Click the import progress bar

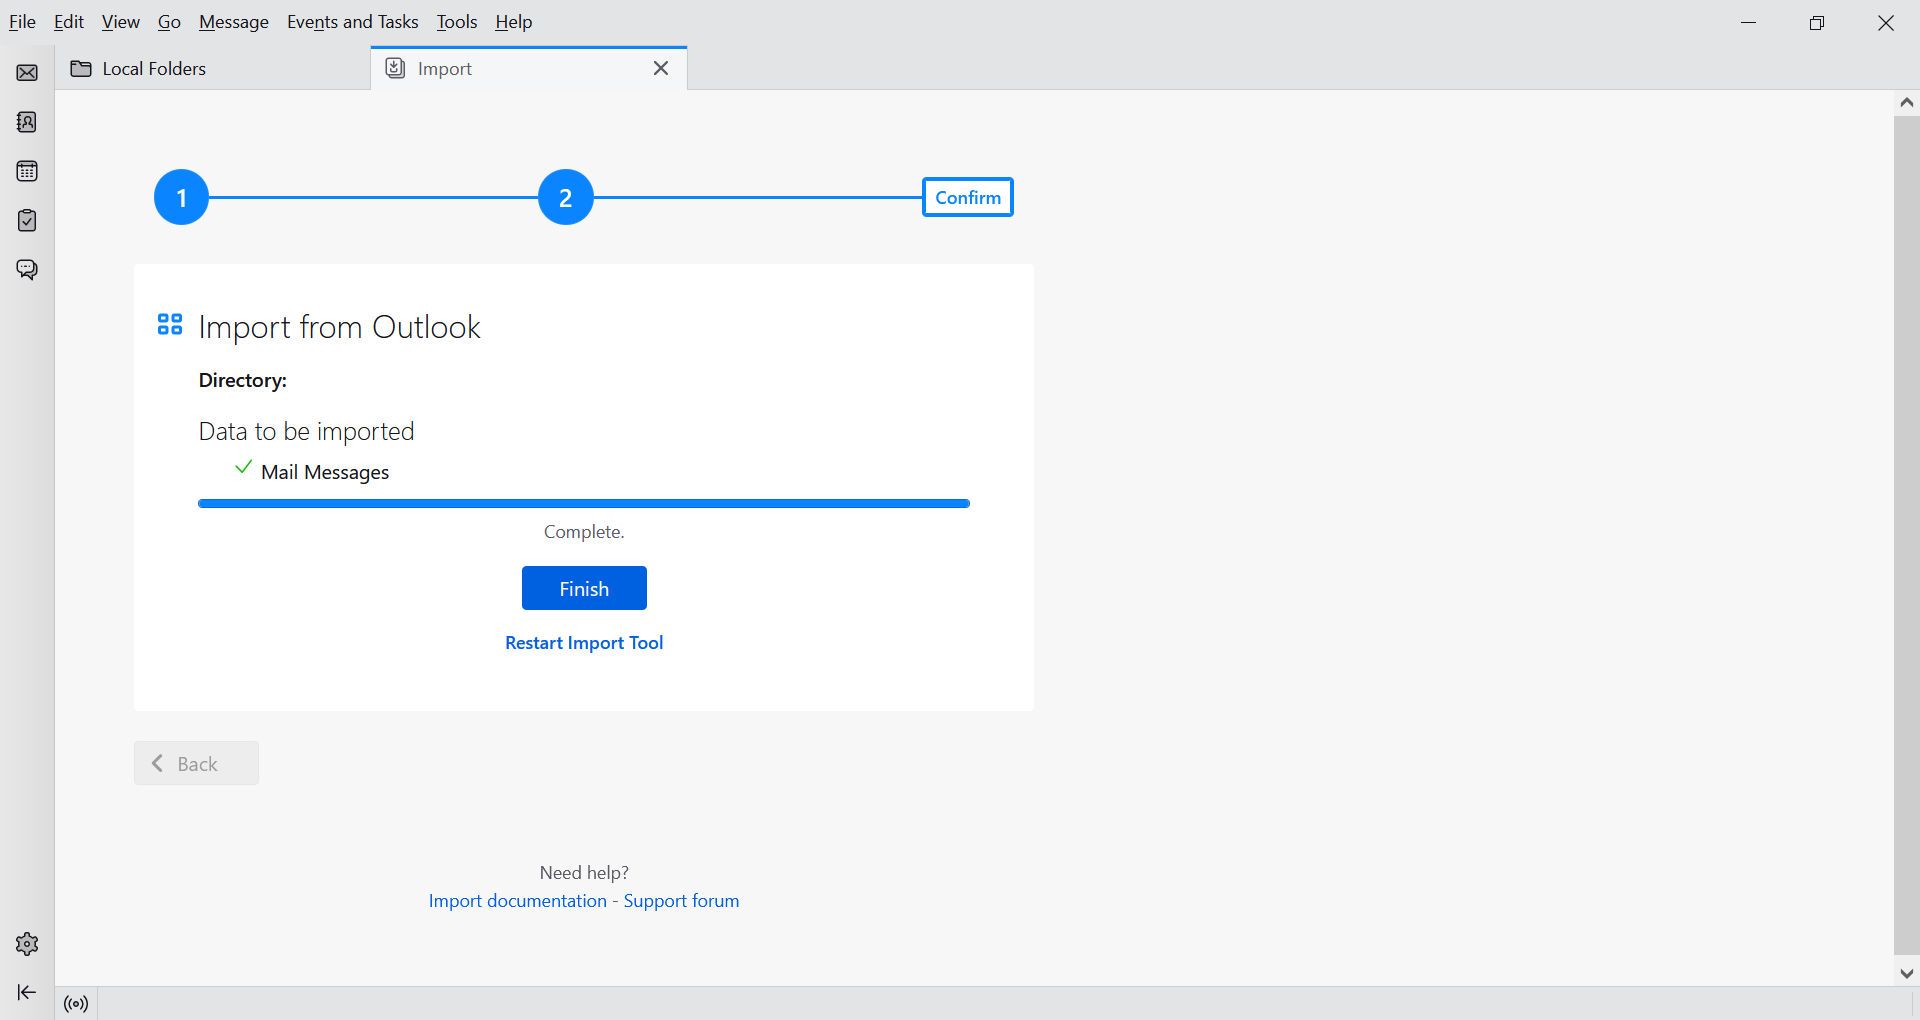(x=584, y=504)
